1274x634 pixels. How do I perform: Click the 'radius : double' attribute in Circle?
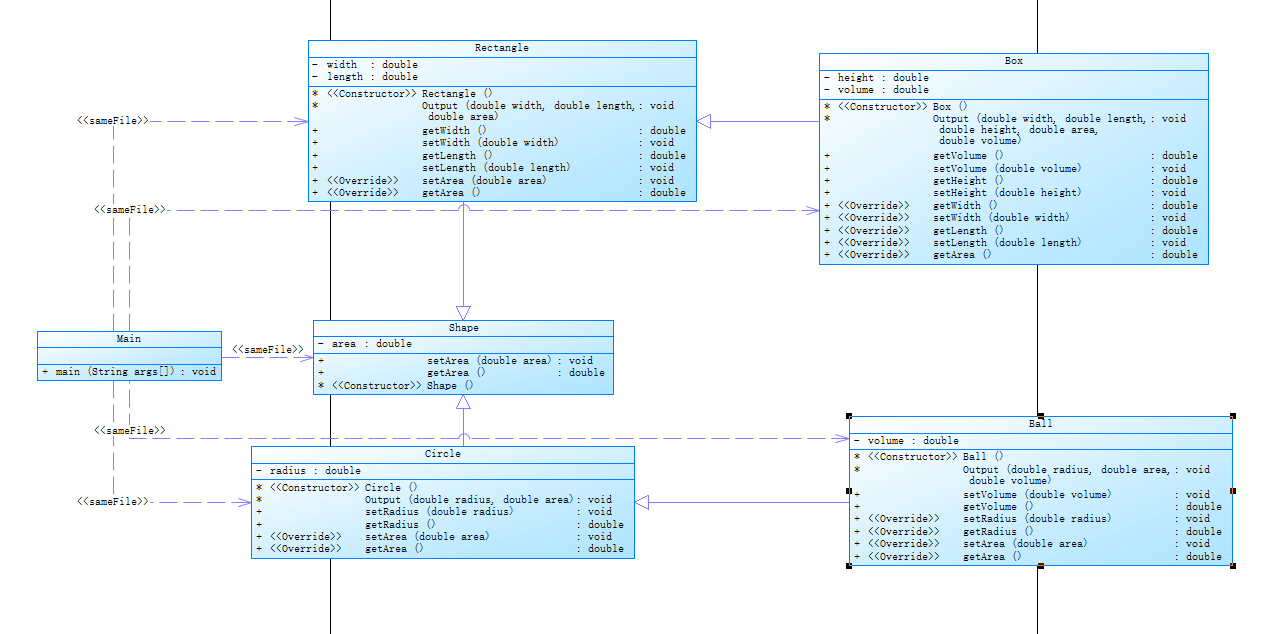(x=308, y=471)
